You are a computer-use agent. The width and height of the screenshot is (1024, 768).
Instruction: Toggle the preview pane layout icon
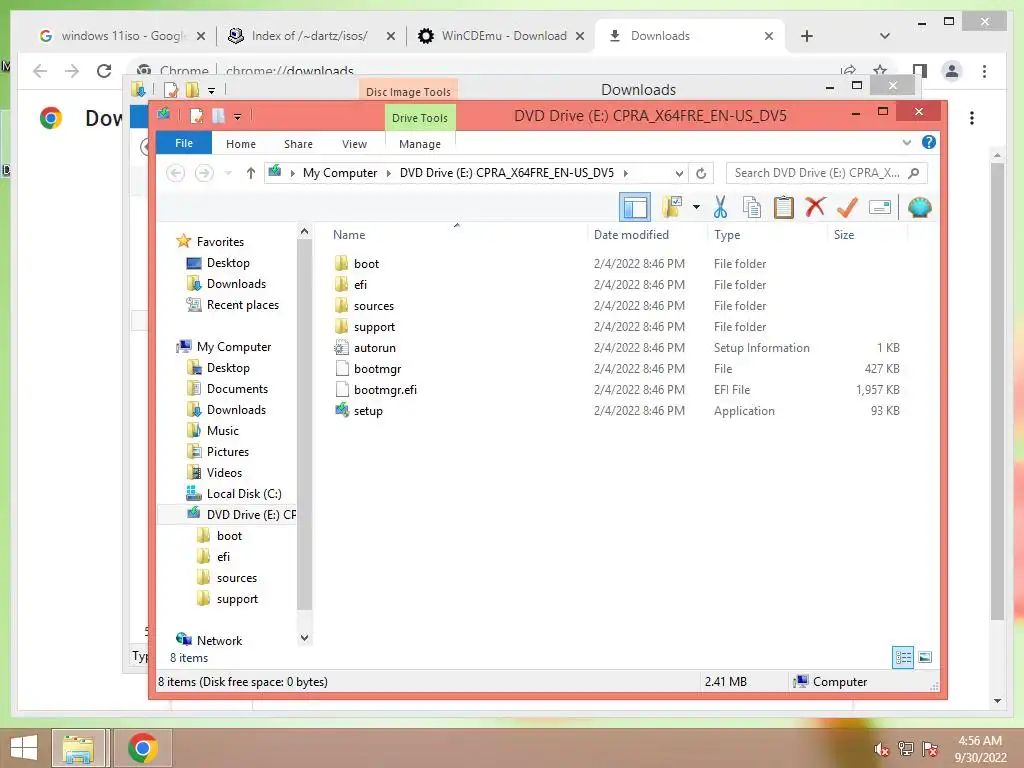pos(635,208)
